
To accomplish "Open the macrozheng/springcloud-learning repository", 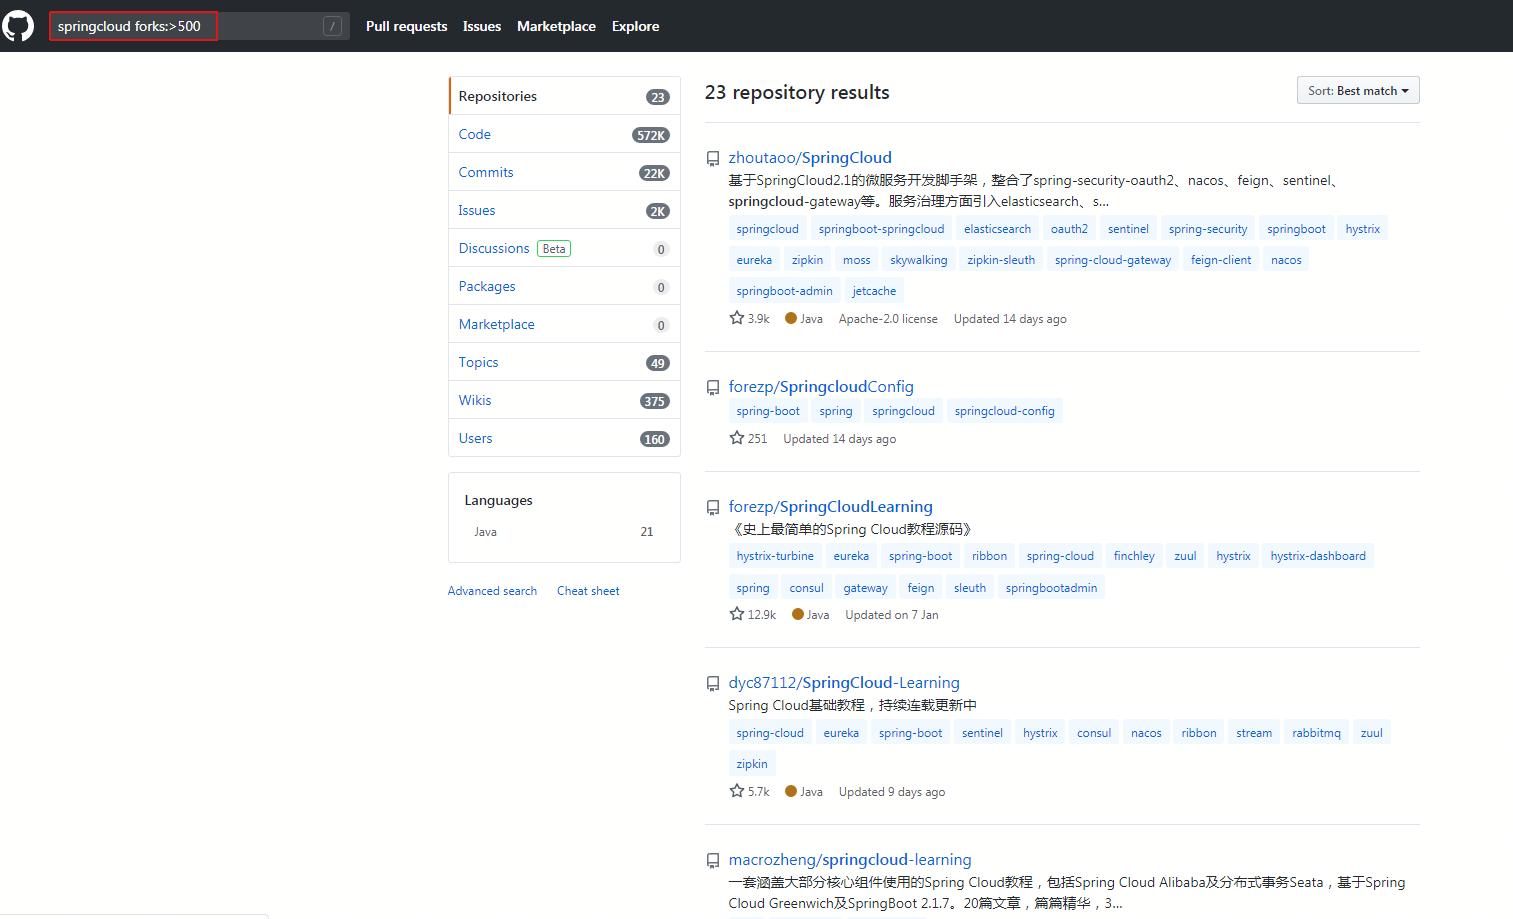I will (x=850, y=859).
